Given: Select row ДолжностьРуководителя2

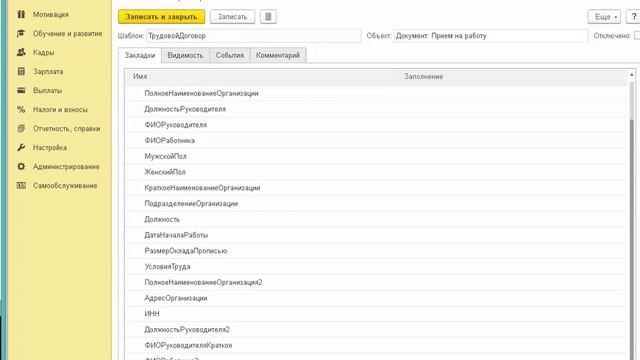Looking at the screenshot, I should 376,329.
